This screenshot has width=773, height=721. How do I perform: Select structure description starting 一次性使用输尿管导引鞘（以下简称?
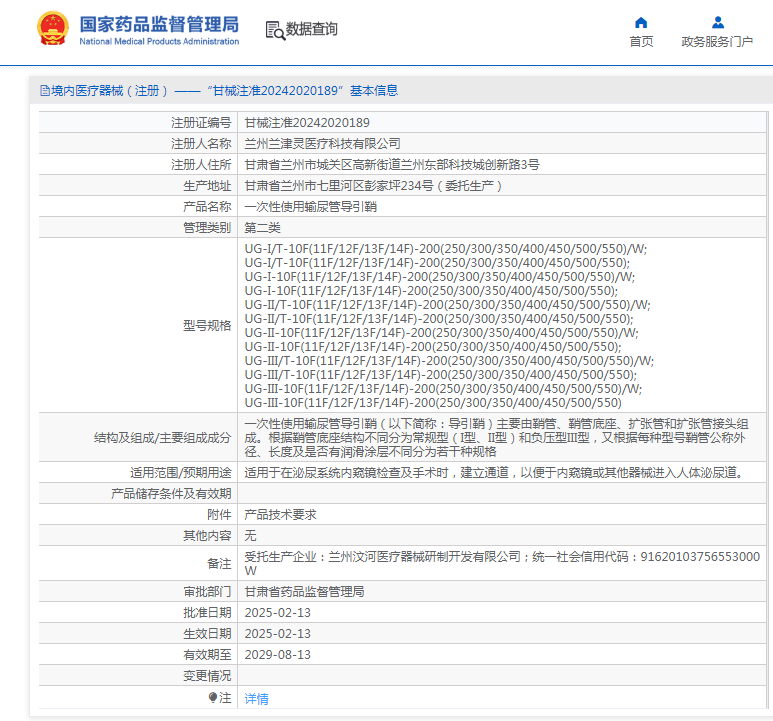(497, 438)
